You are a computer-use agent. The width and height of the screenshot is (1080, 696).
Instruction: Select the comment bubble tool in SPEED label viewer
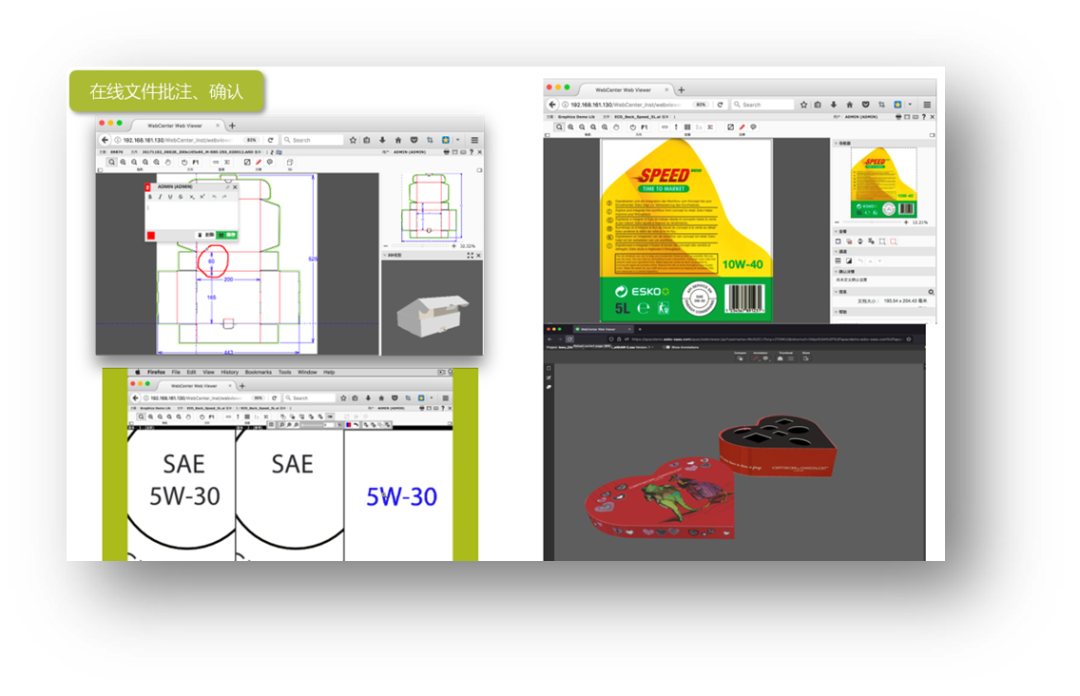754,127
